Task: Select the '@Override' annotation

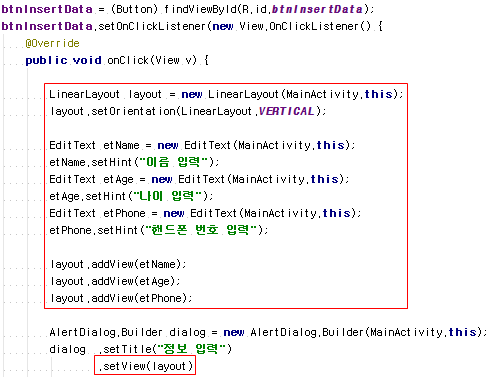Action: pyautogui.click(x=52, y=43)
